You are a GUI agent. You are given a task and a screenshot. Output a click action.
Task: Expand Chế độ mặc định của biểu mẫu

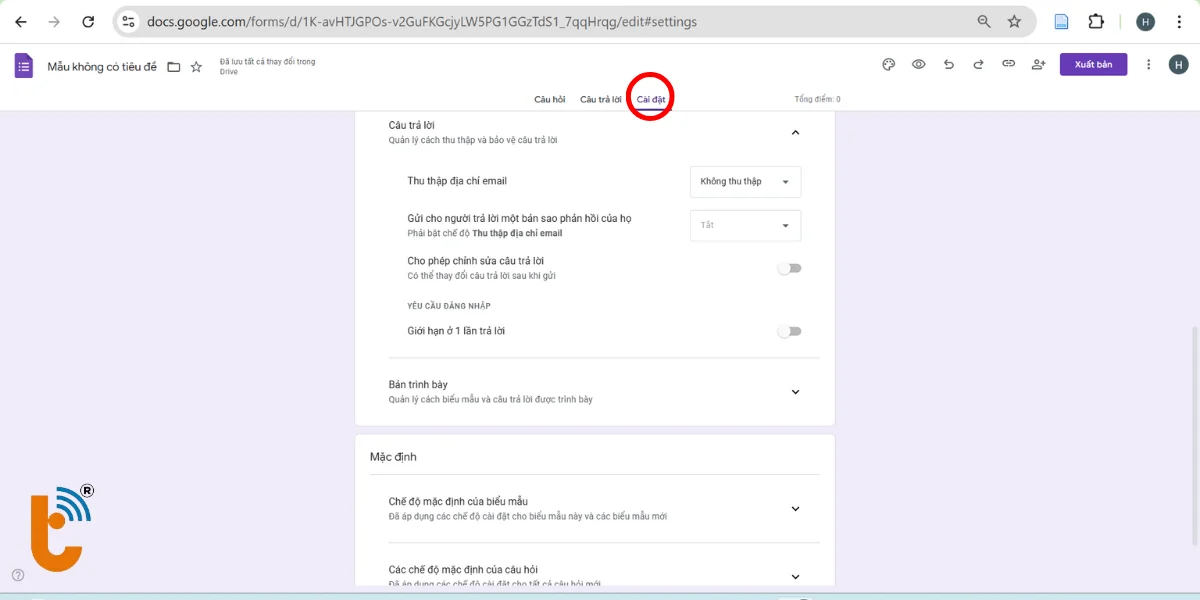pyautogui.click(x=795, y=508)
